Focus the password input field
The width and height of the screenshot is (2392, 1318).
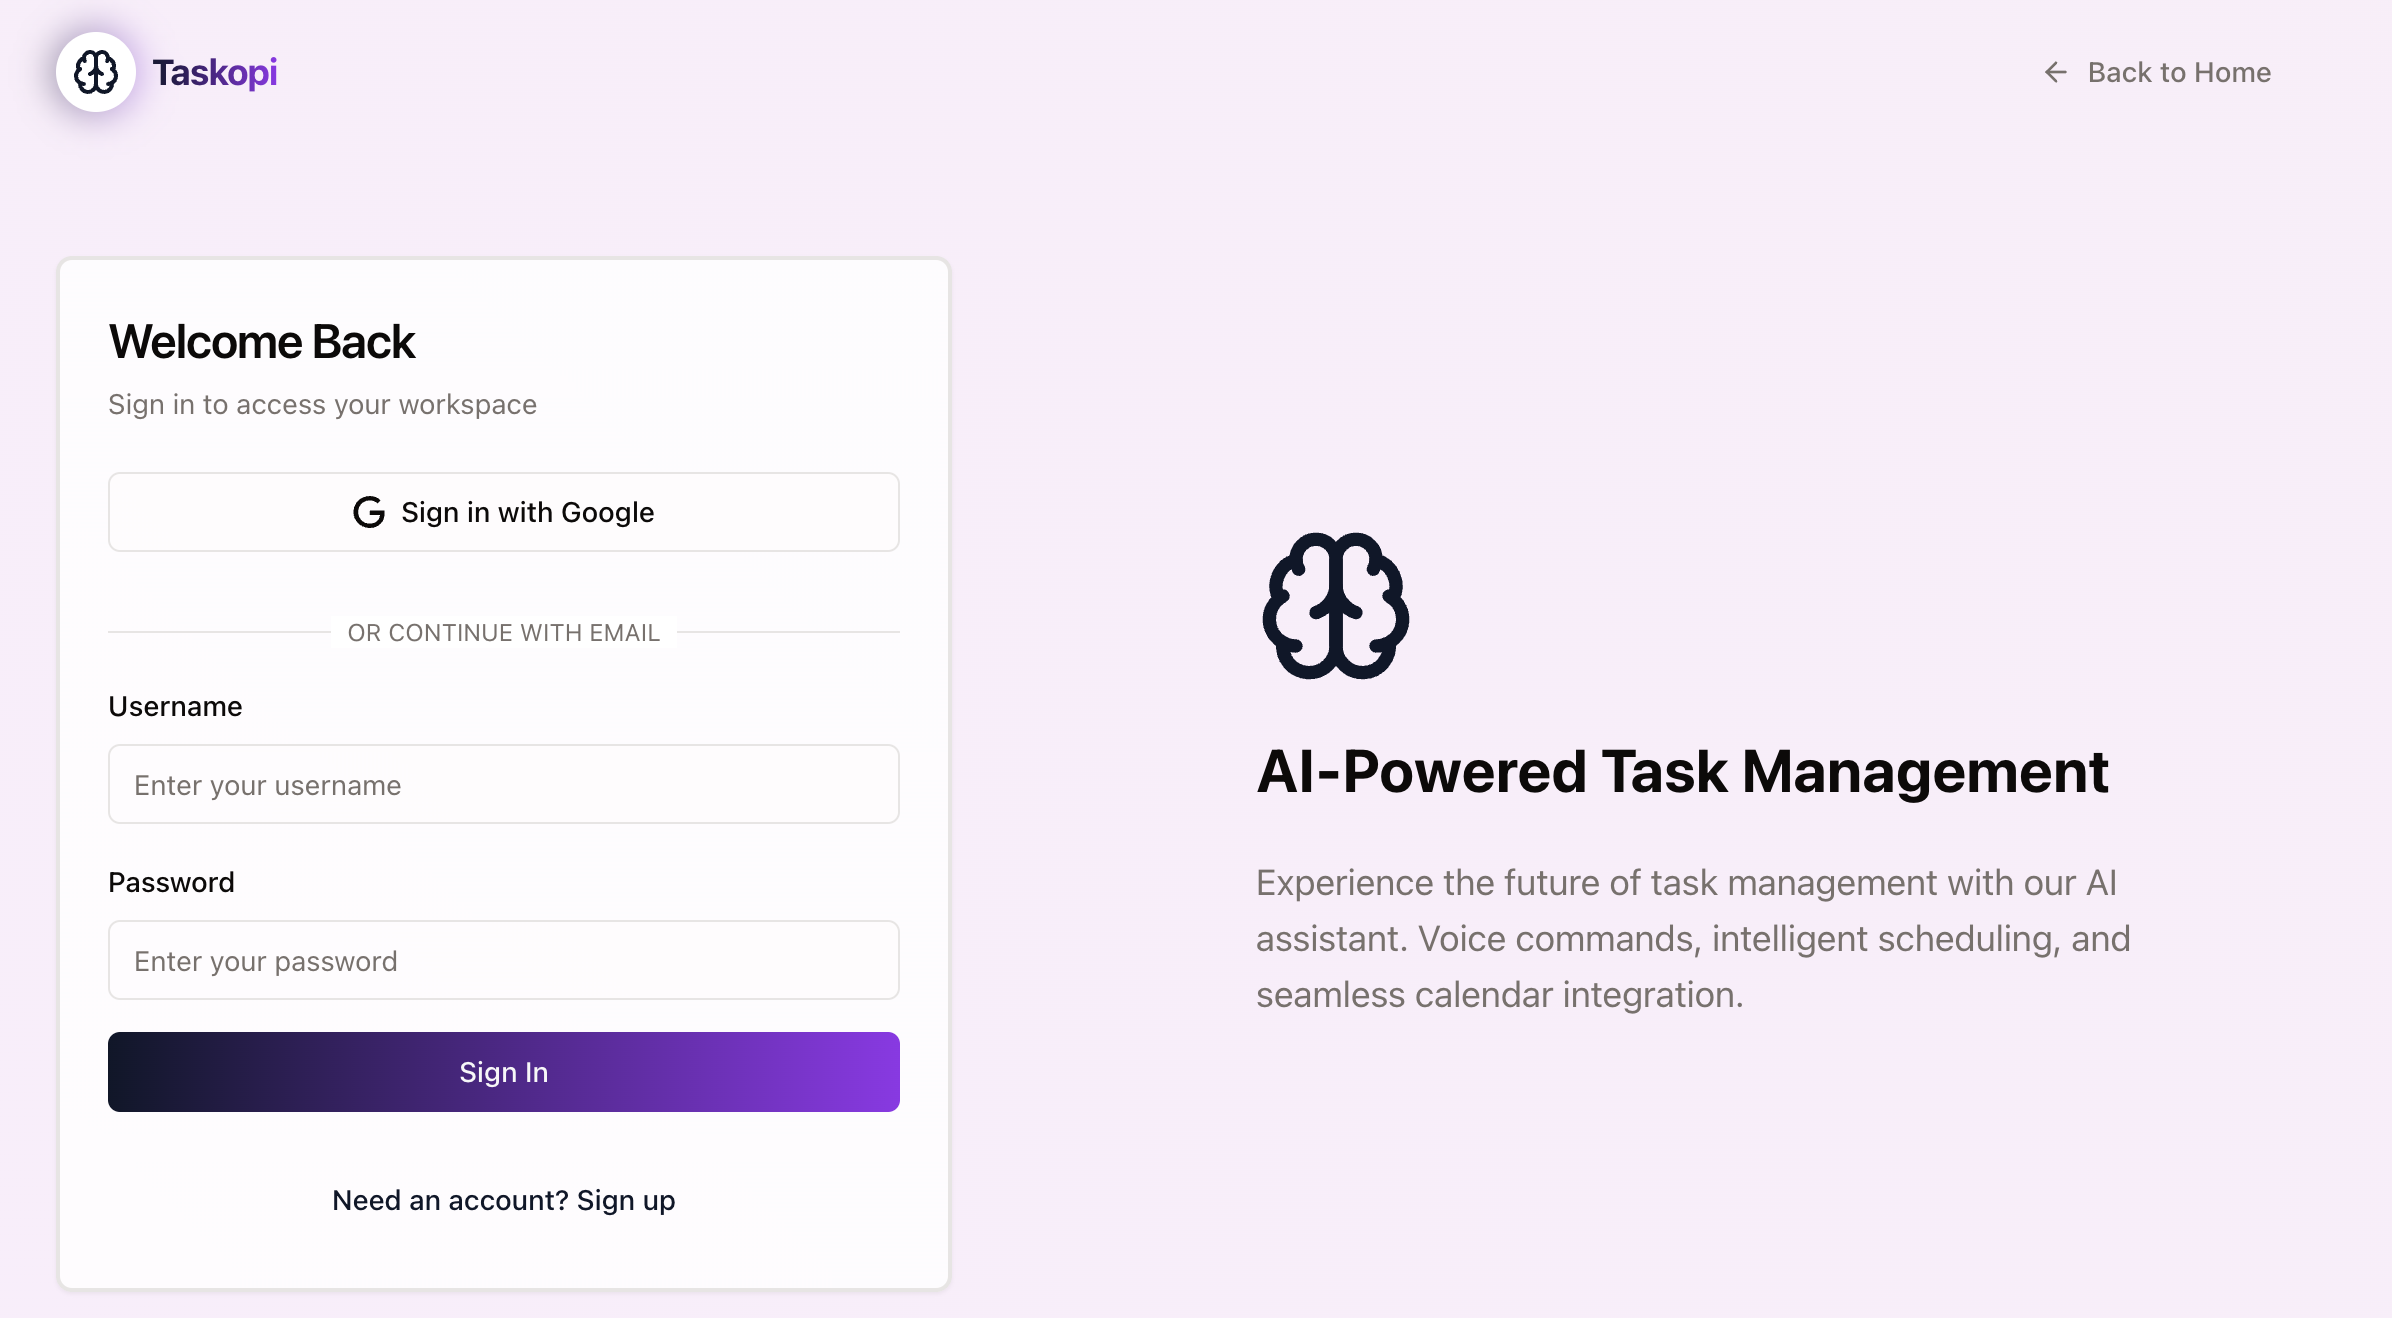(x=504, y=961)
